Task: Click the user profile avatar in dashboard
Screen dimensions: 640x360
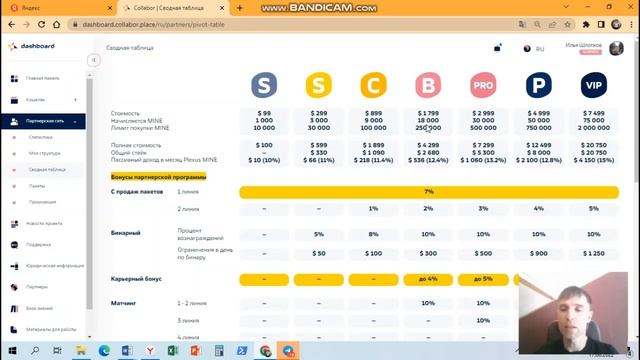Action: click(616, 48)
